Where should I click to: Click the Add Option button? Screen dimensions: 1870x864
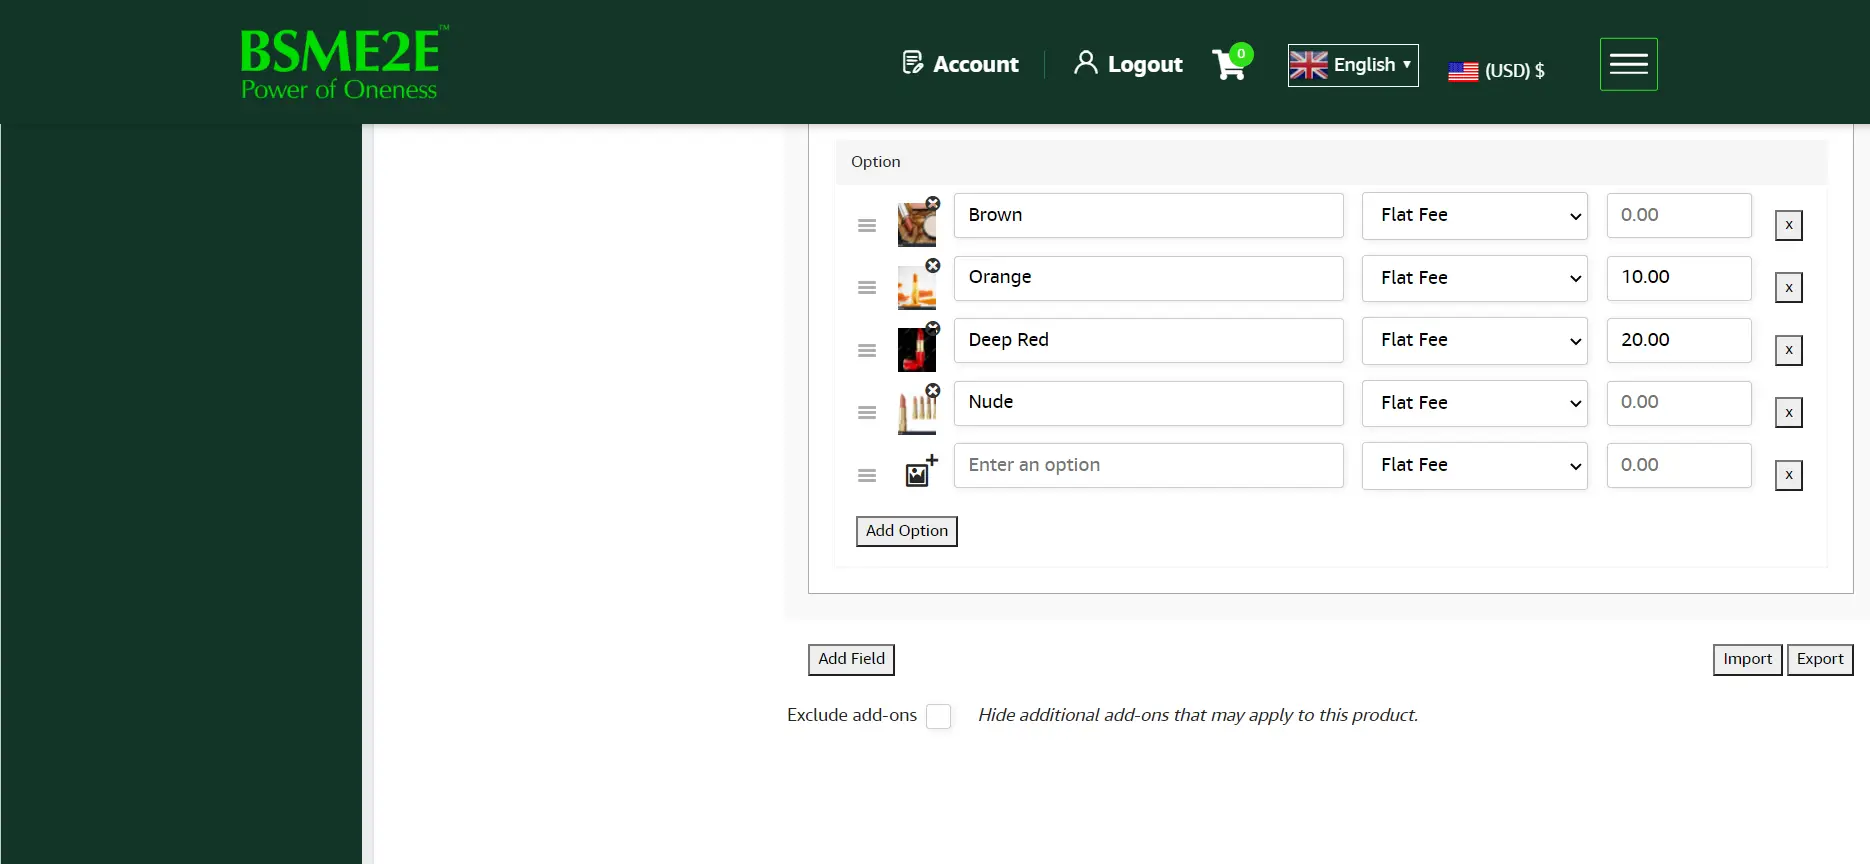tap(907, 531)
